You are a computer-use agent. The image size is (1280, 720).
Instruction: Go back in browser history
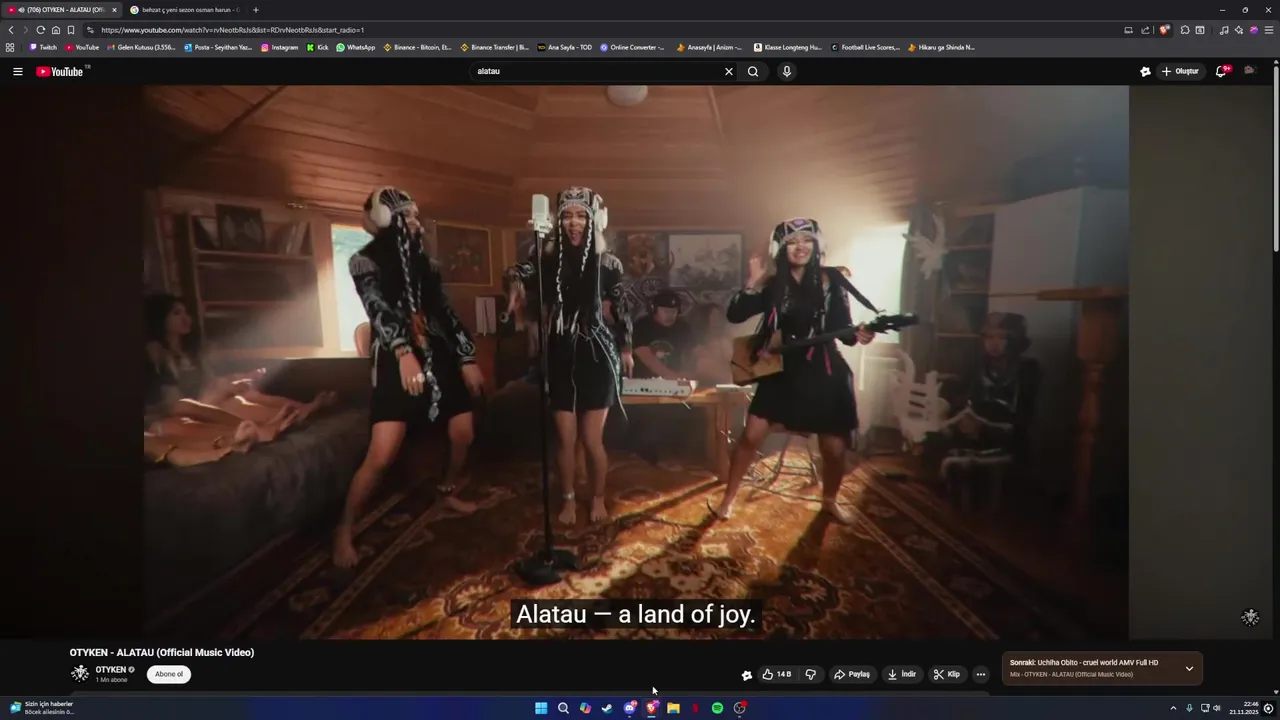pos(11,30)
